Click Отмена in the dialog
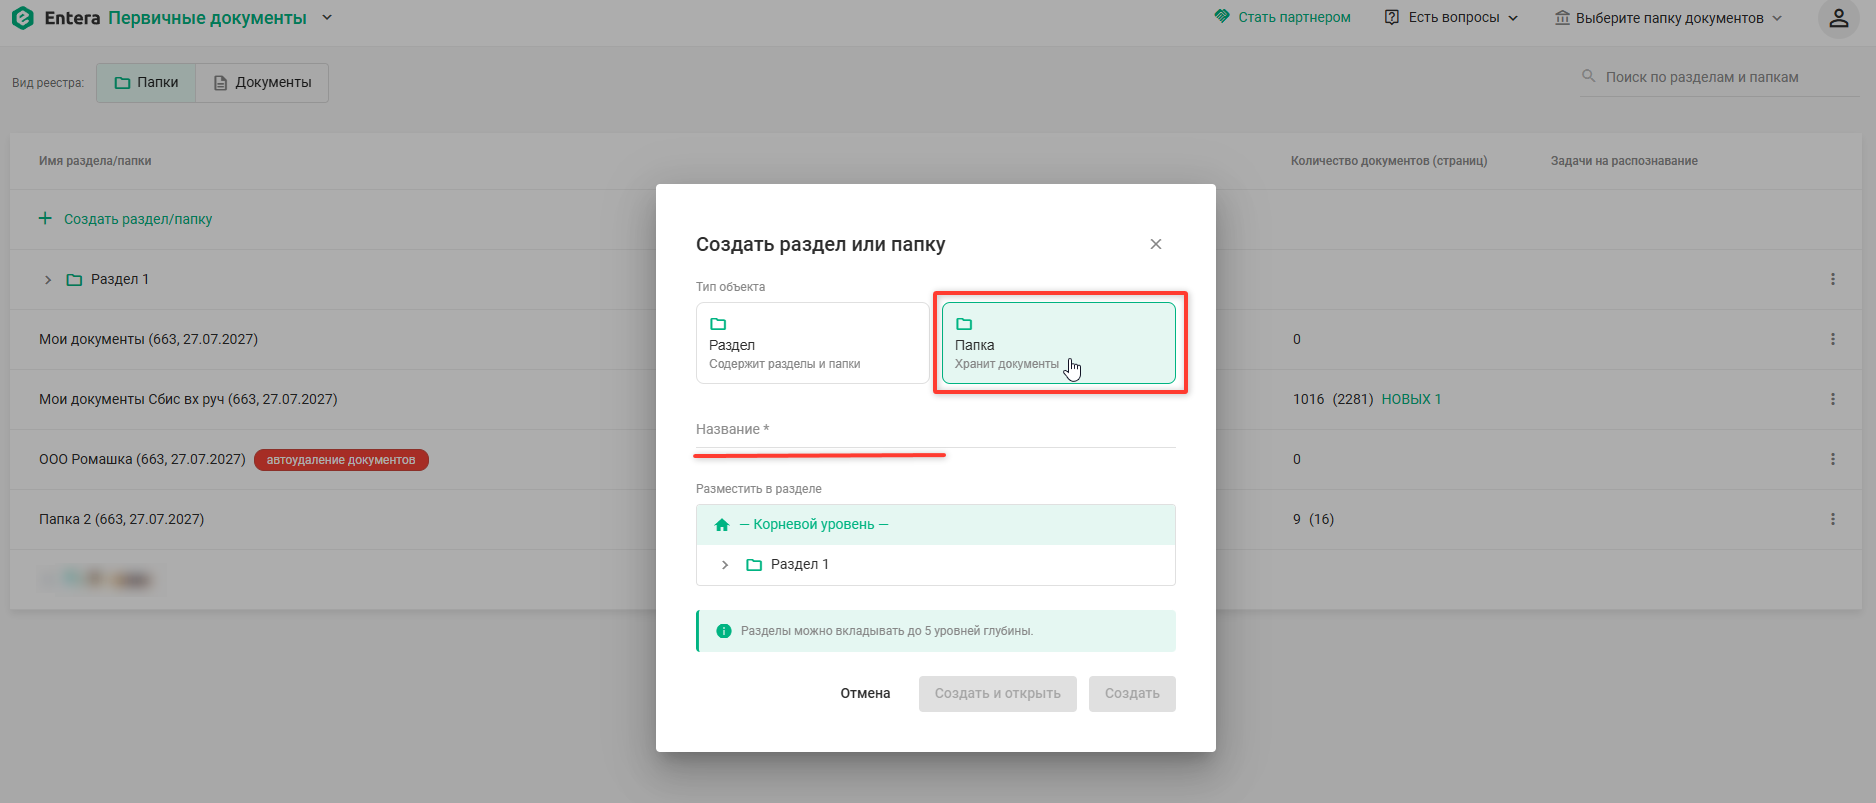Image resolution: width=1876 pixels, height=803 pixels. [x=865, y=693]
